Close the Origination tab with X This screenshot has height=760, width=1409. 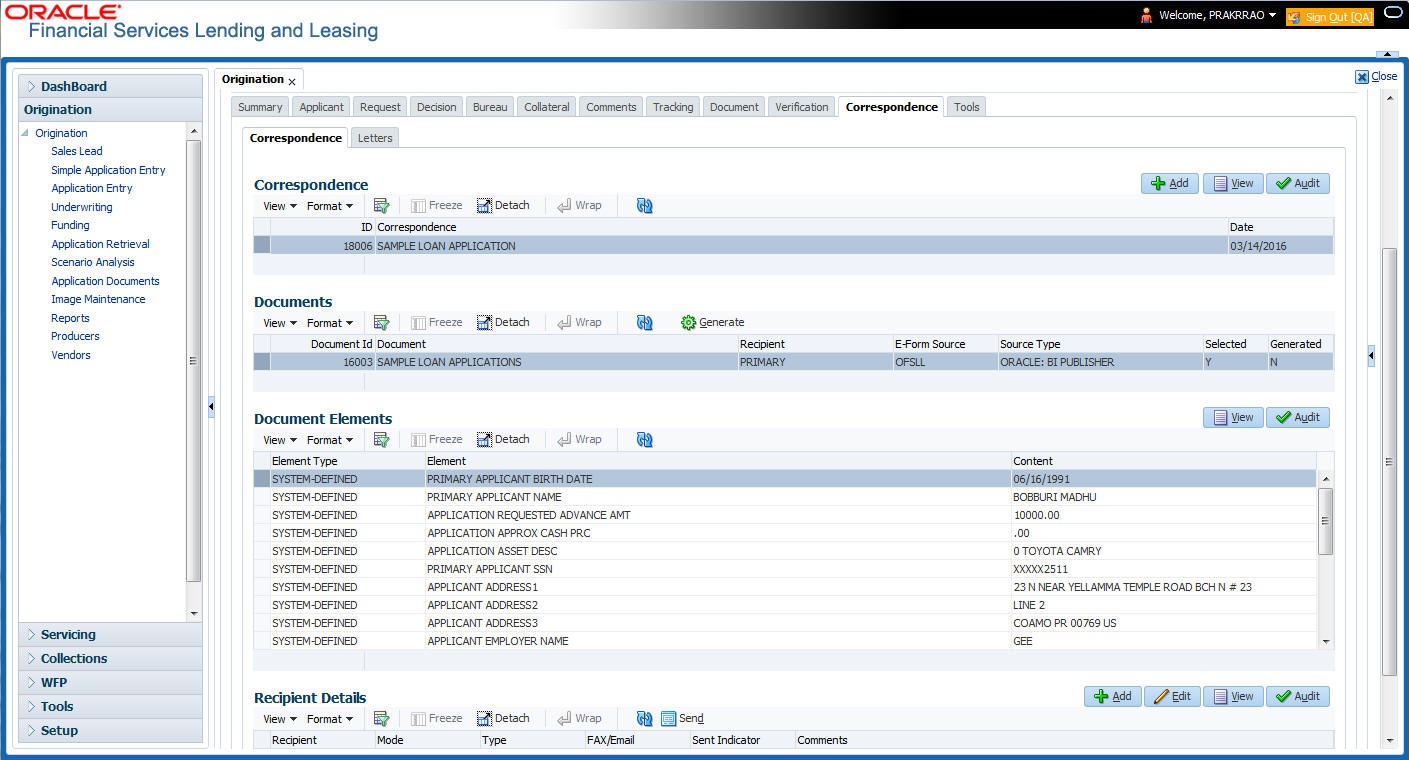coord(292,81)
